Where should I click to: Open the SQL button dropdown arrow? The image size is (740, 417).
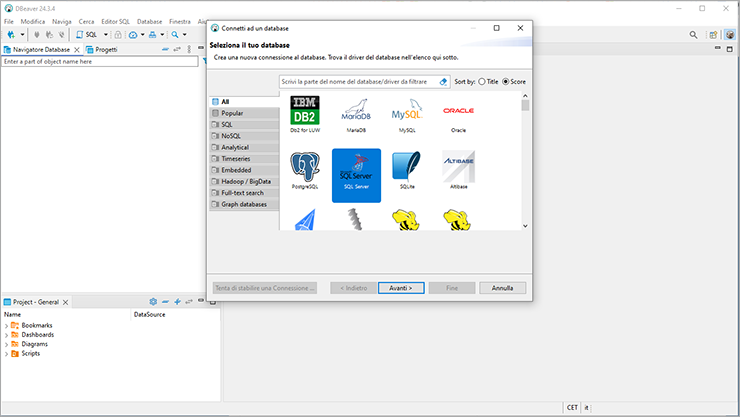(x=106, y=34)
